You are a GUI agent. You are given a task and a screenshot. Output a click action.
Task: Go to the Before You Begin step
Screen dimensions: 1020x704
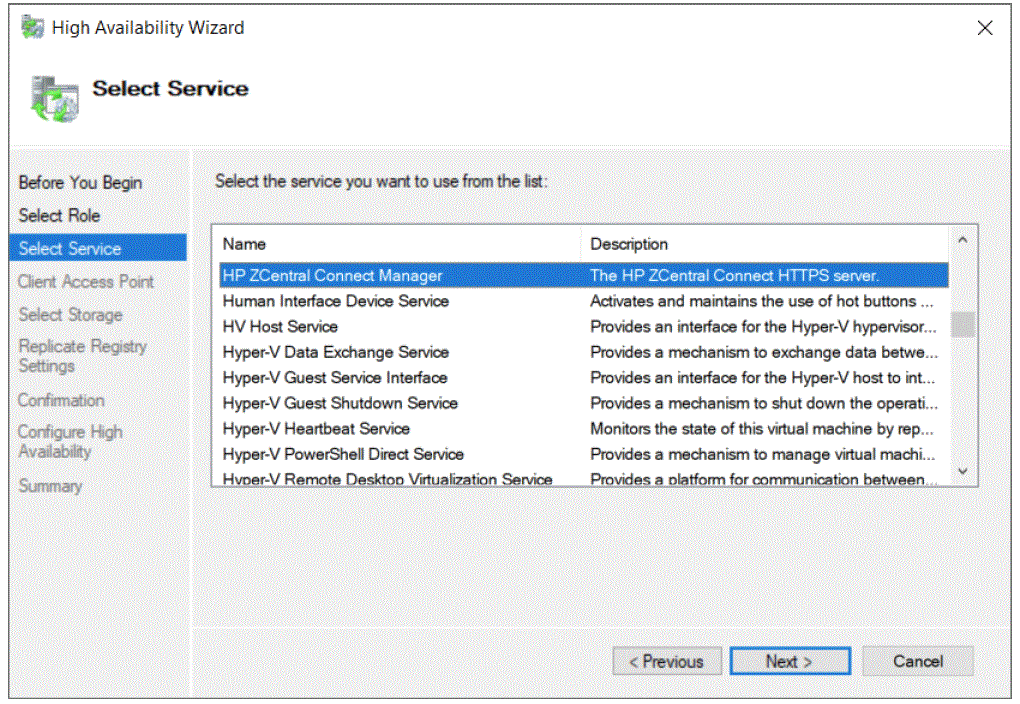click(x=79, y=182)
